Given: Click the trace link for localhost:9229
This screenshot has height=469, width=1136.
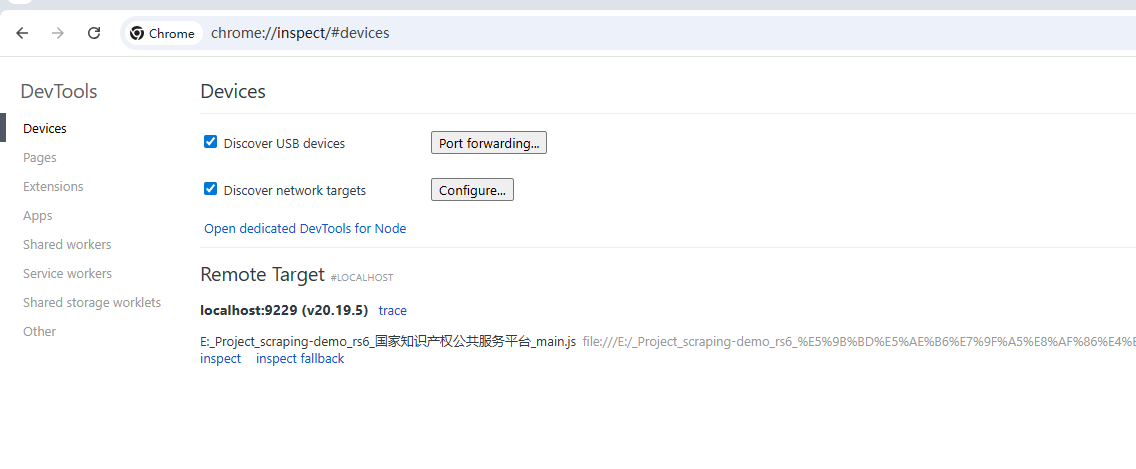Looking at the screenshot, I should tap(392, 310).
